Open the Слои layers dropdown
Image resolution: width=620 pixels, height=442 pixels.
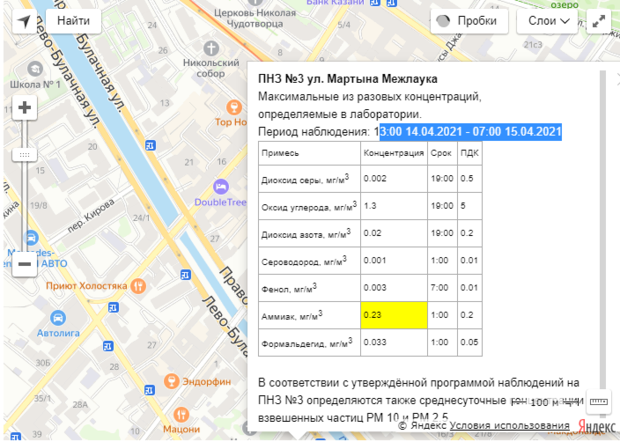click(549, 20)
